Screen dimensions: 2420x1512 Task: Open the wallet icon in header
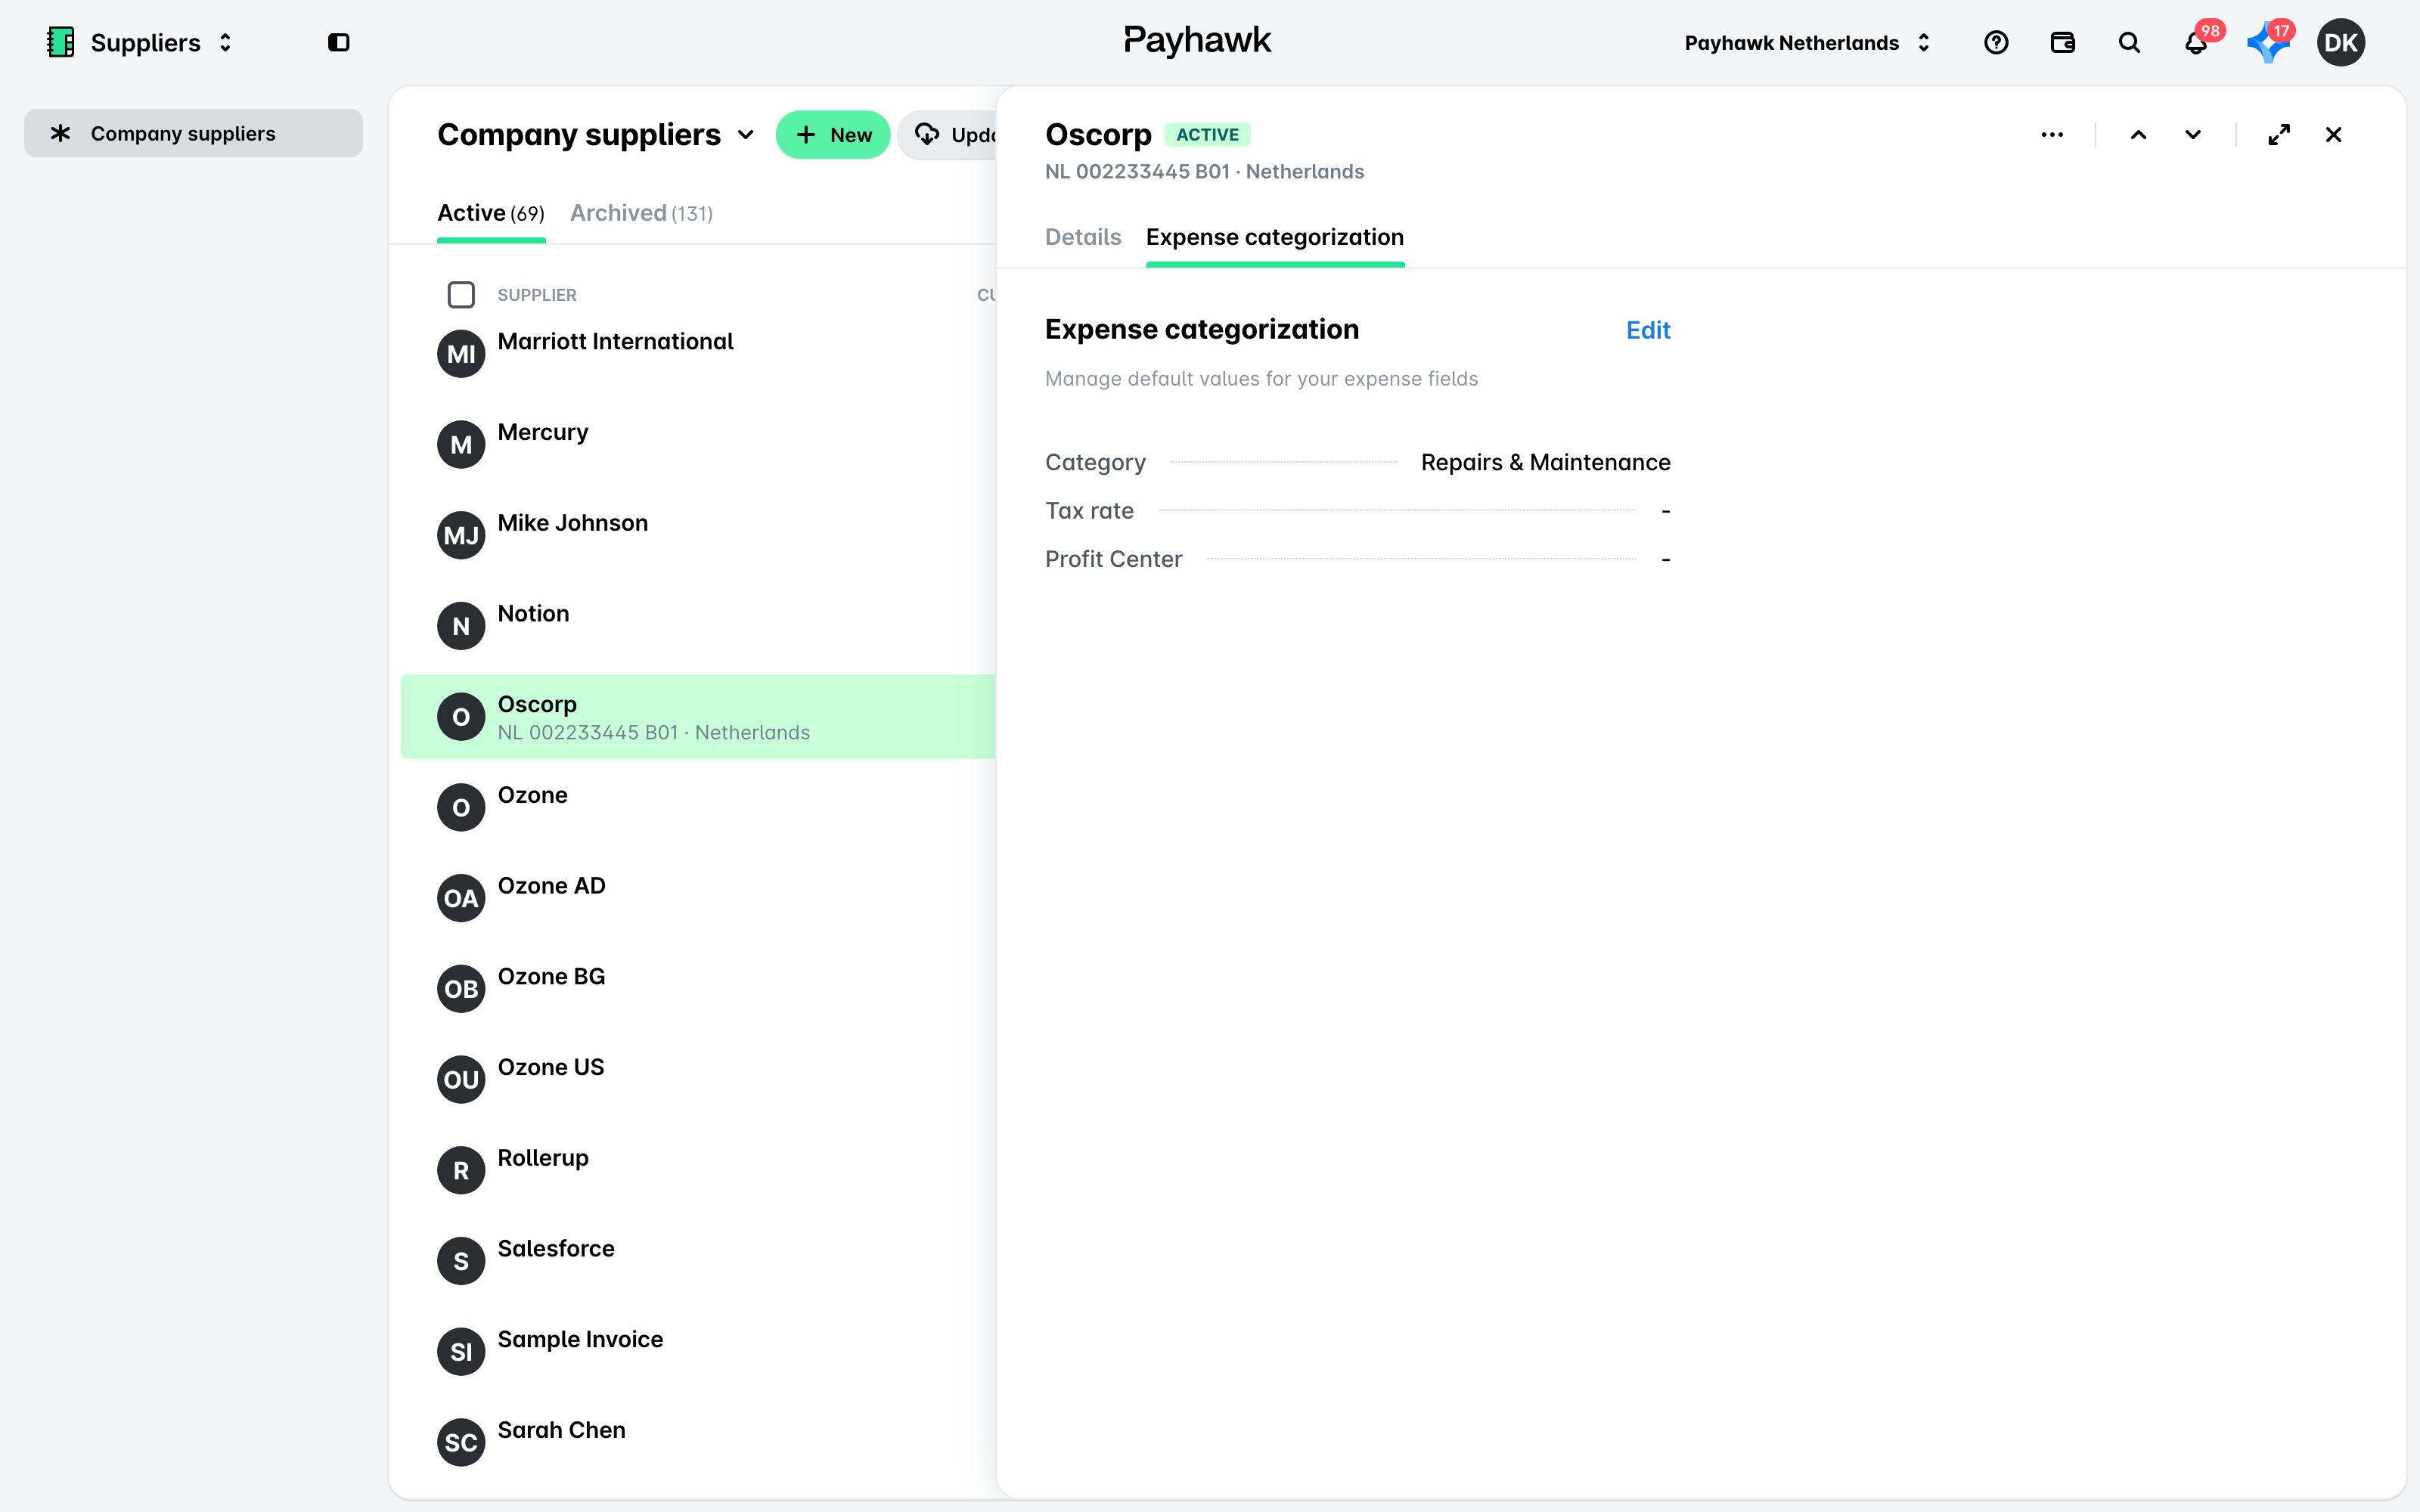click(2062, 42)
